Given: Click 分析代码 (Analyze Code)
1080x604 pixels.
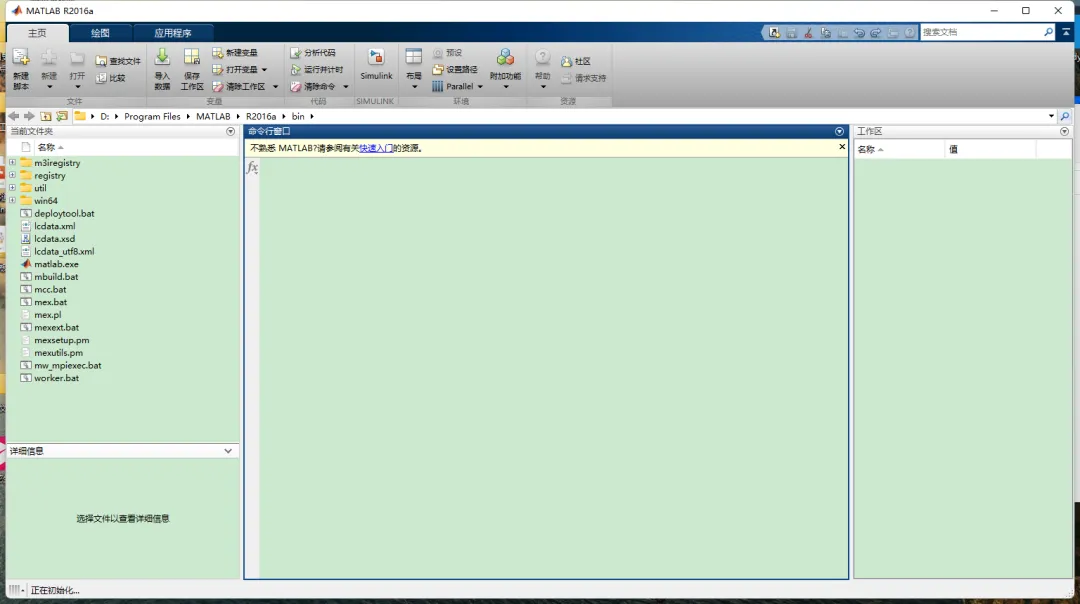Looking at the screenshot, I should pyautogui.click(x=313, y=52).
